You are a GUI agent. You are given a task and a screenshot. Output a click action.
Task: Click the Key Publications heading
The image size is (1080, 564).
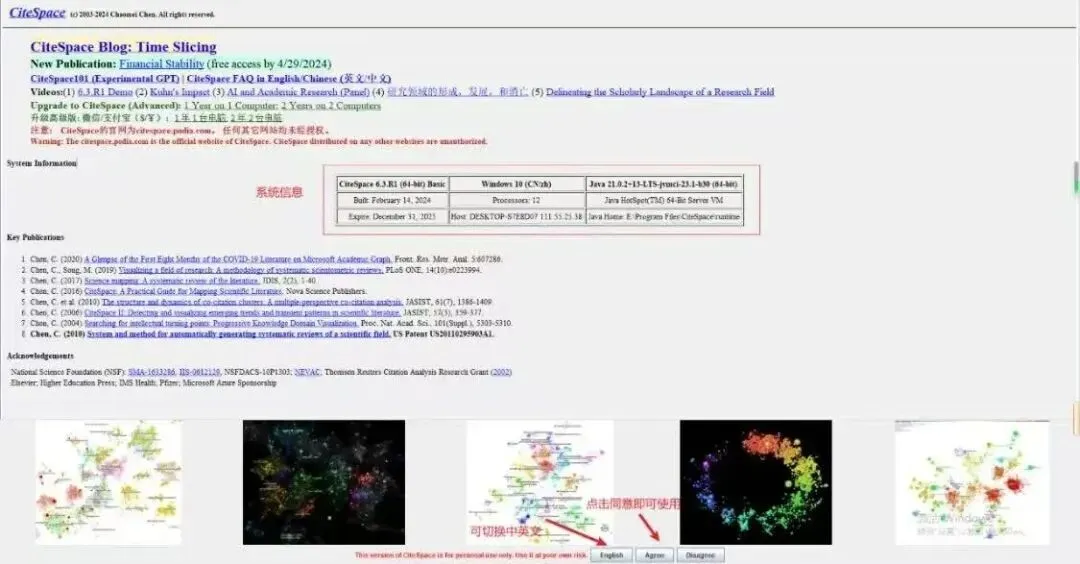[x=36, y=237]
